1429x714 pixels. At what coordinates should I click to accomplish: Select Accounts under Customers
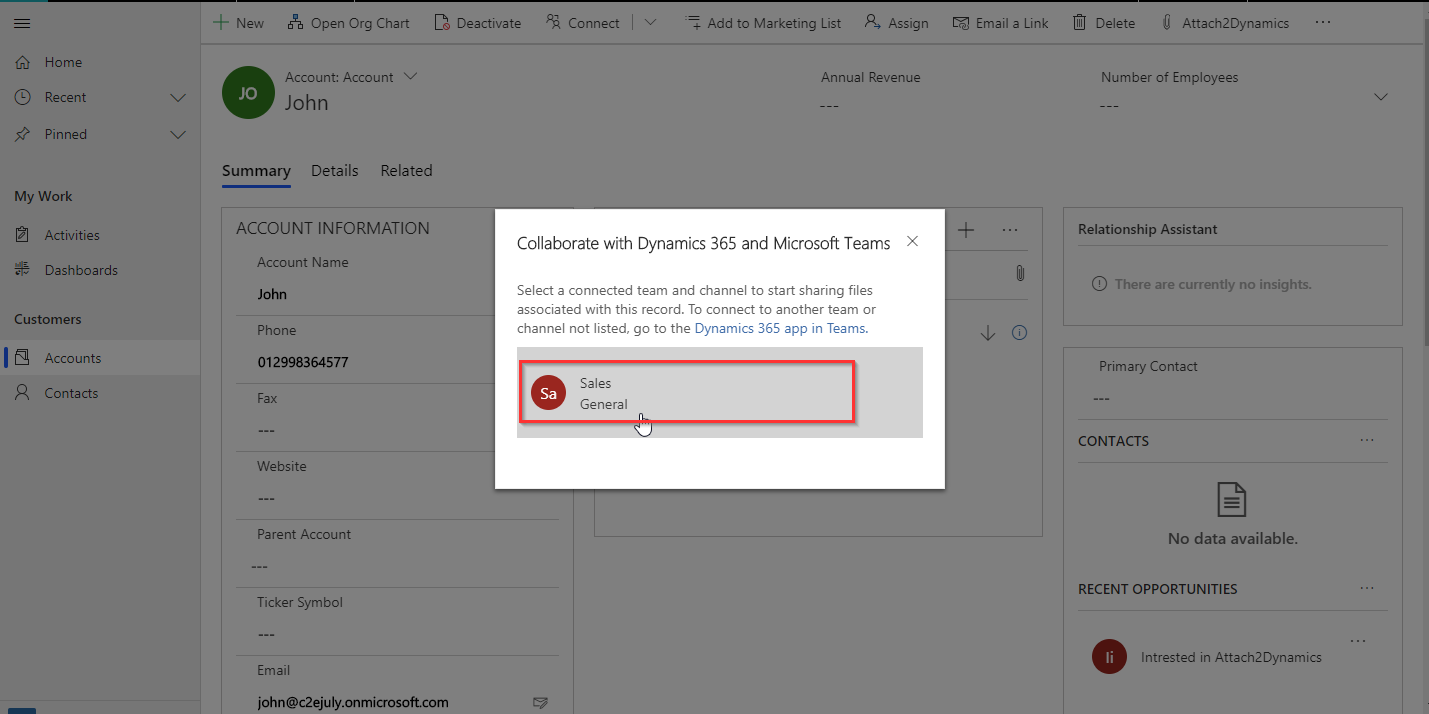point(100,358)
